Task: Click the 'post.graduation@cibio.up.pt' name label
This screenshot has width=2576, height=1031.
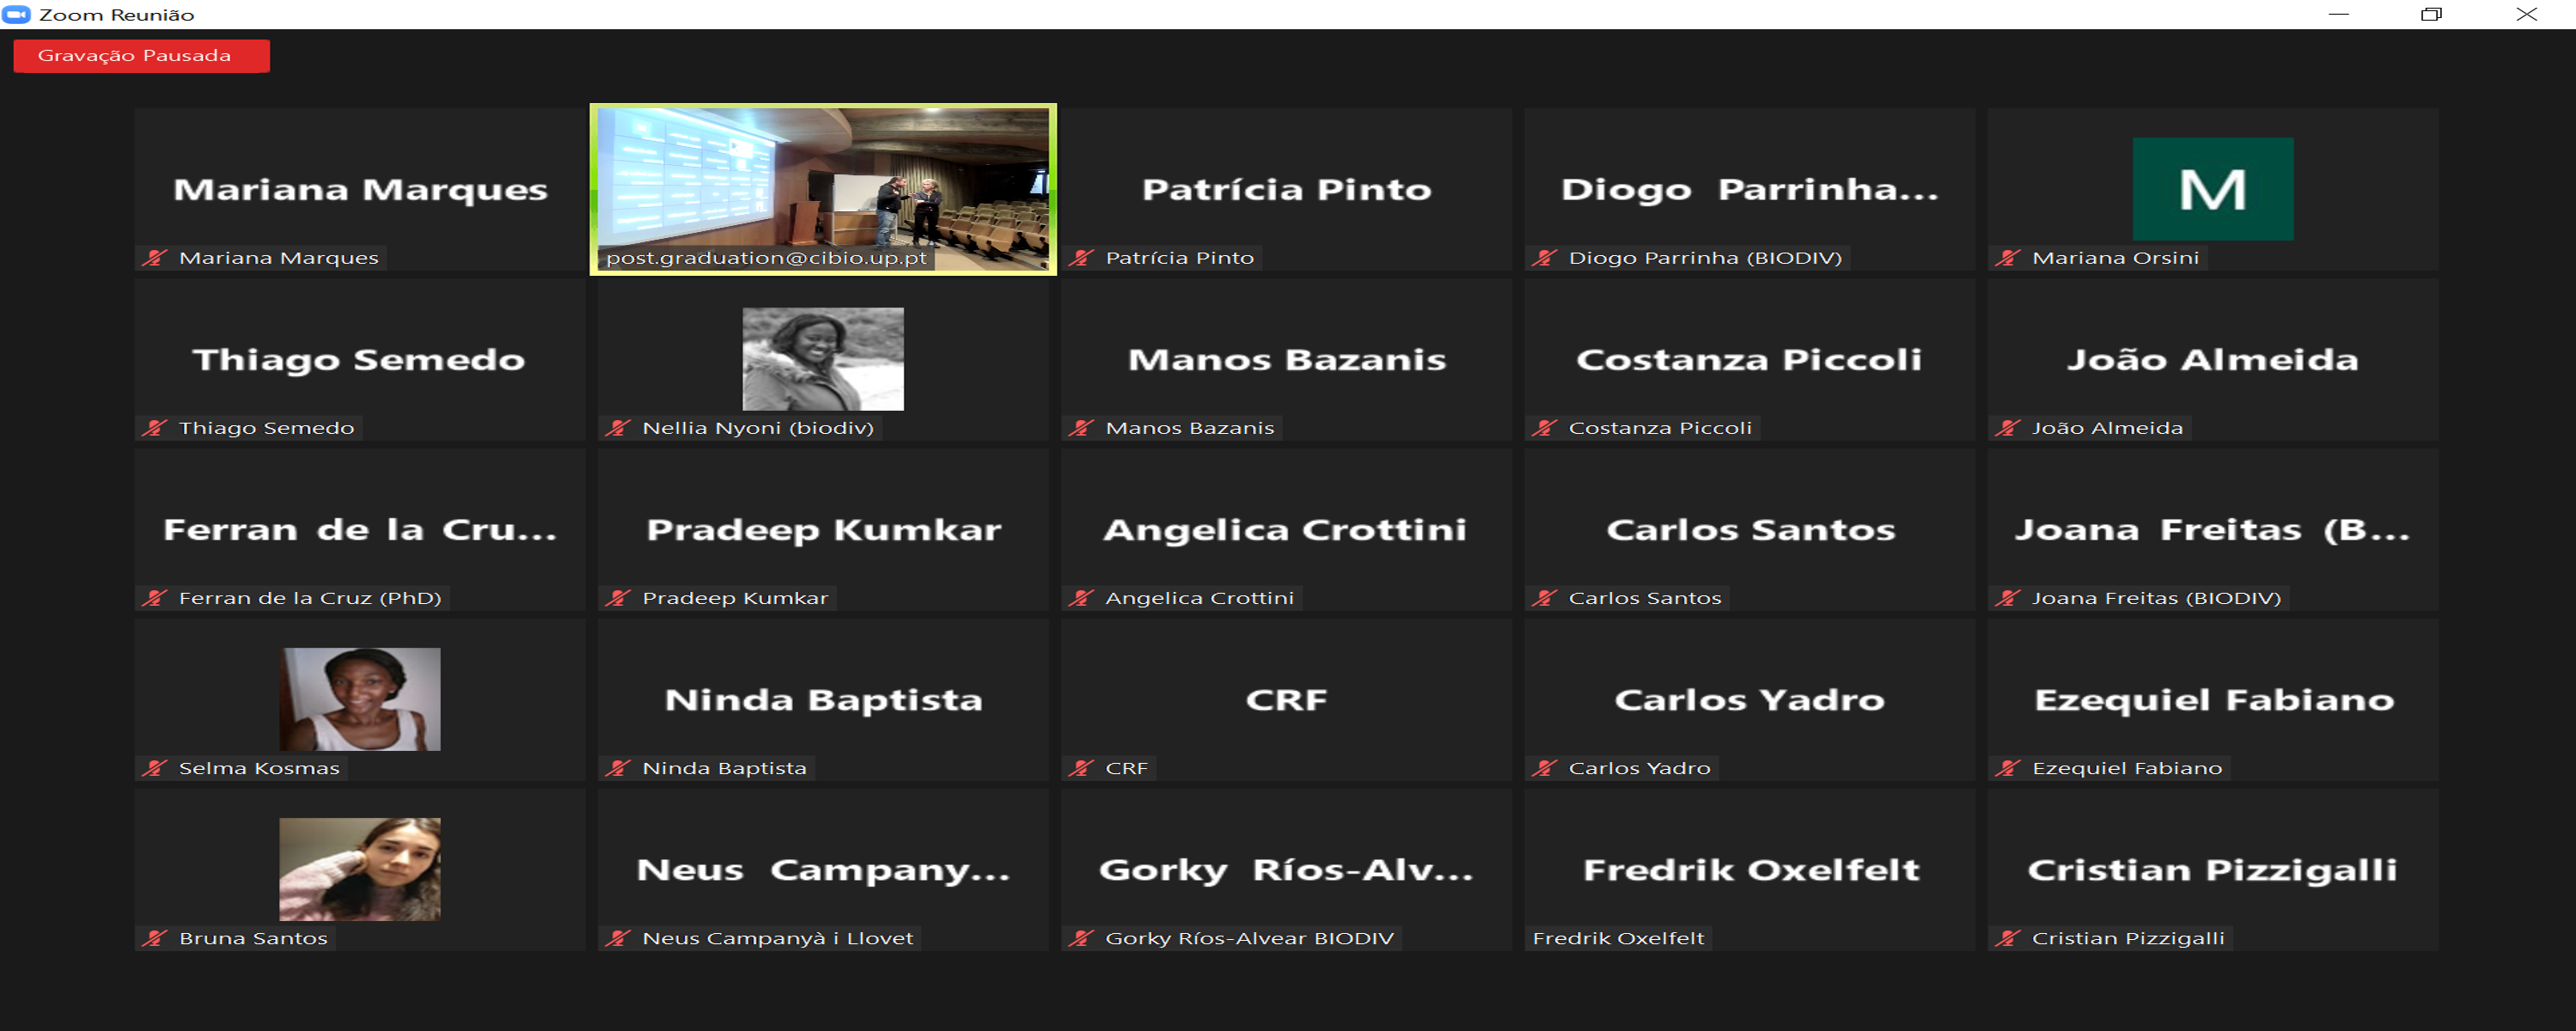Action: tap(767, 258)
